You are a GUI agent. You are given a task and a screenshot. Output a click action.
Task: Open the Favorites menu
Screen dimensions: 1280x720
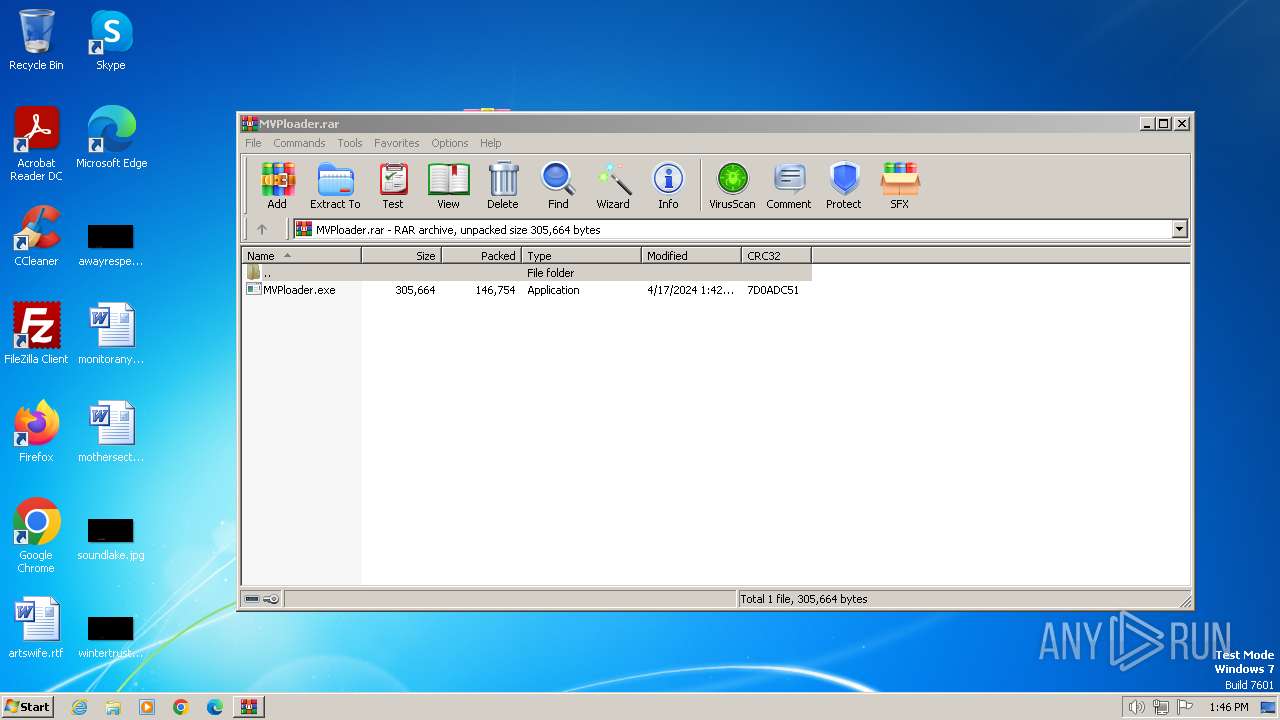coord(397,143)
